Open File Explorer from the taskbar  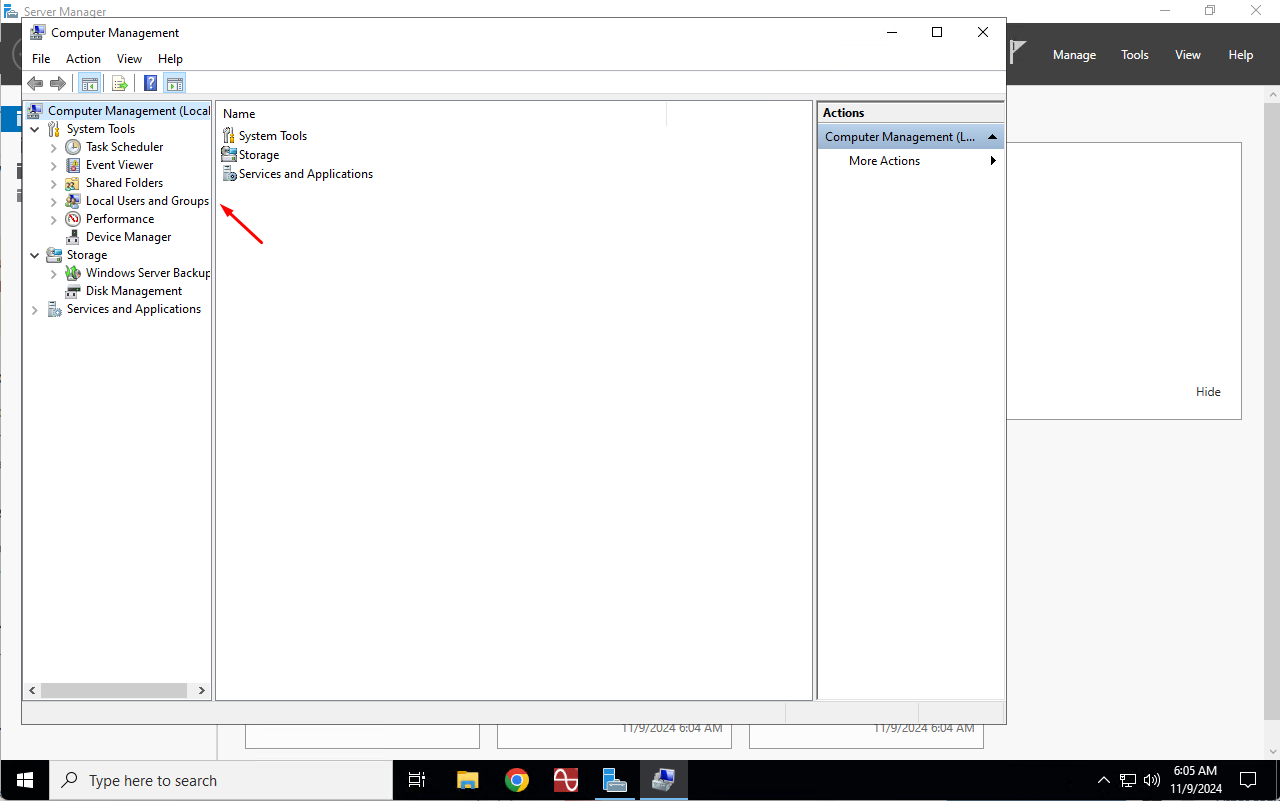pos(467,780)
